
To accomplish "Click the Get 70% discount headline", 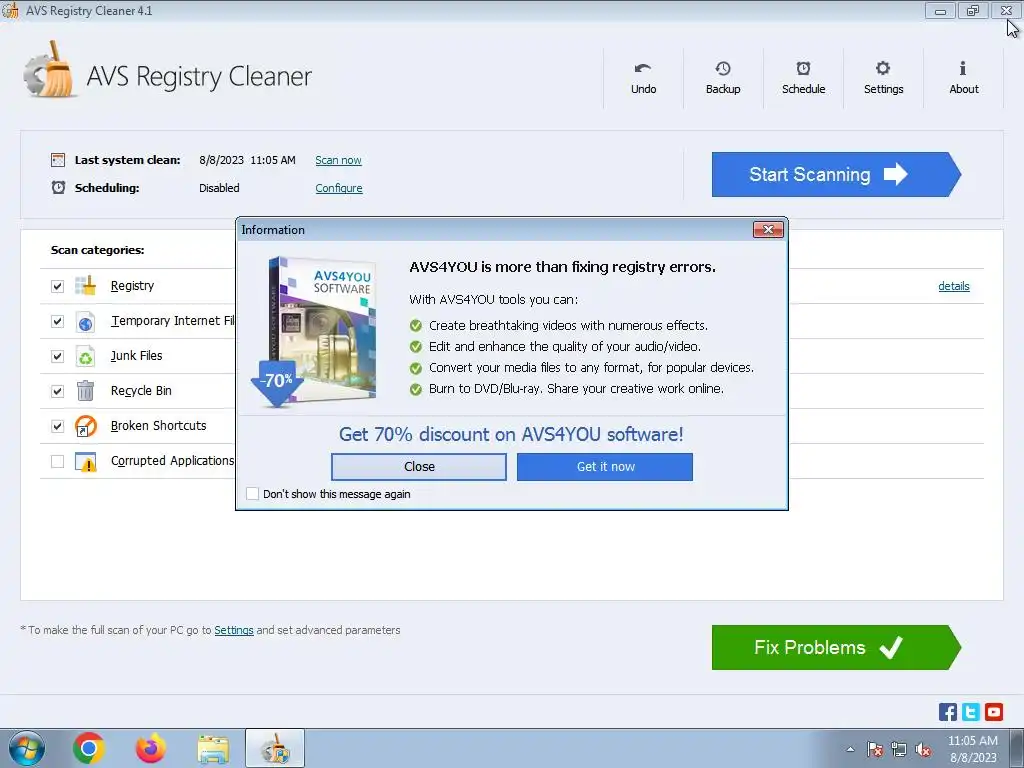I will 511,434.
